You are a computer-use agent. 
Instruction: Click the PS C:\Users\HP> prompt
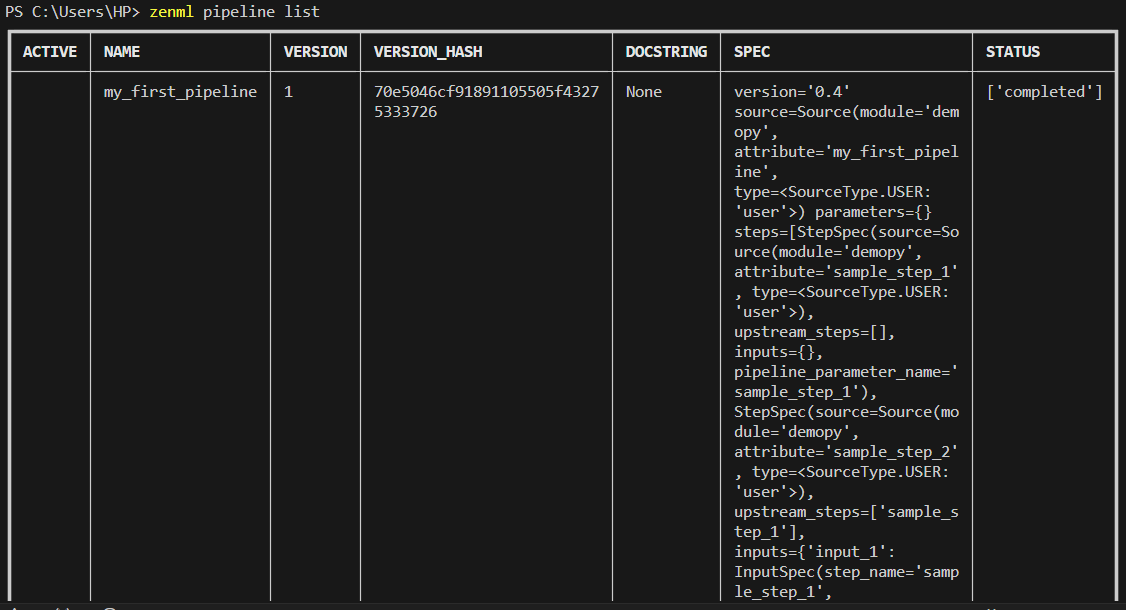coord(72,11)
